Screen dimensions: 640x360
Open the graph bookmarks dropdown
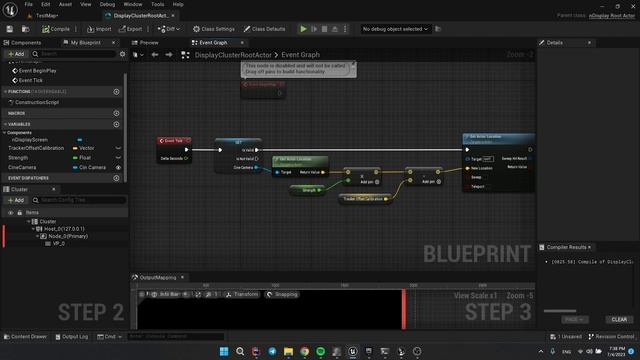click(138, 55)
